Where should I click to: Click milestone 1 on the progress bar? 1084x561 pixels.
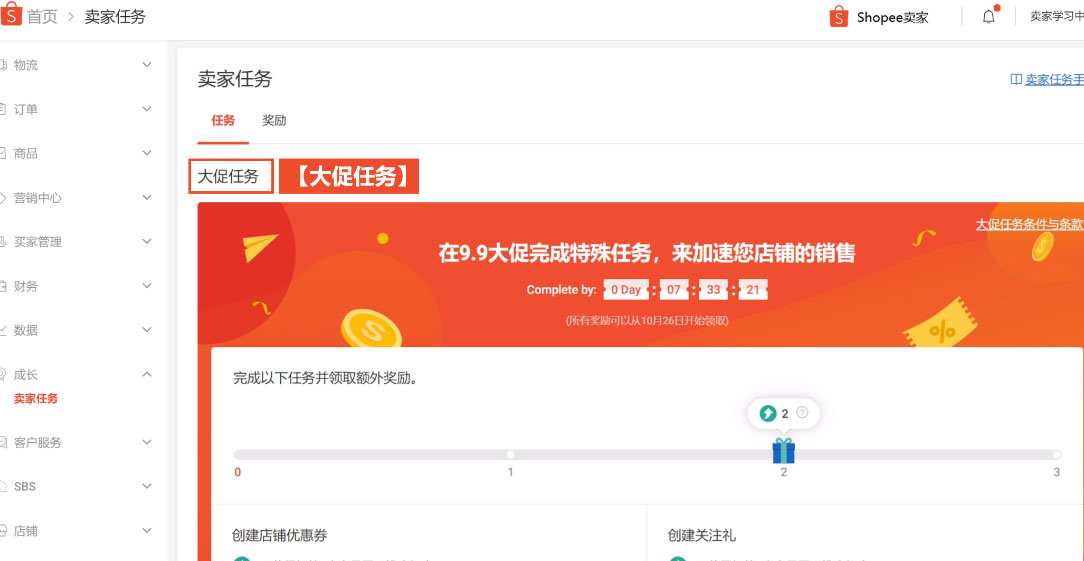tap(510, 455)
